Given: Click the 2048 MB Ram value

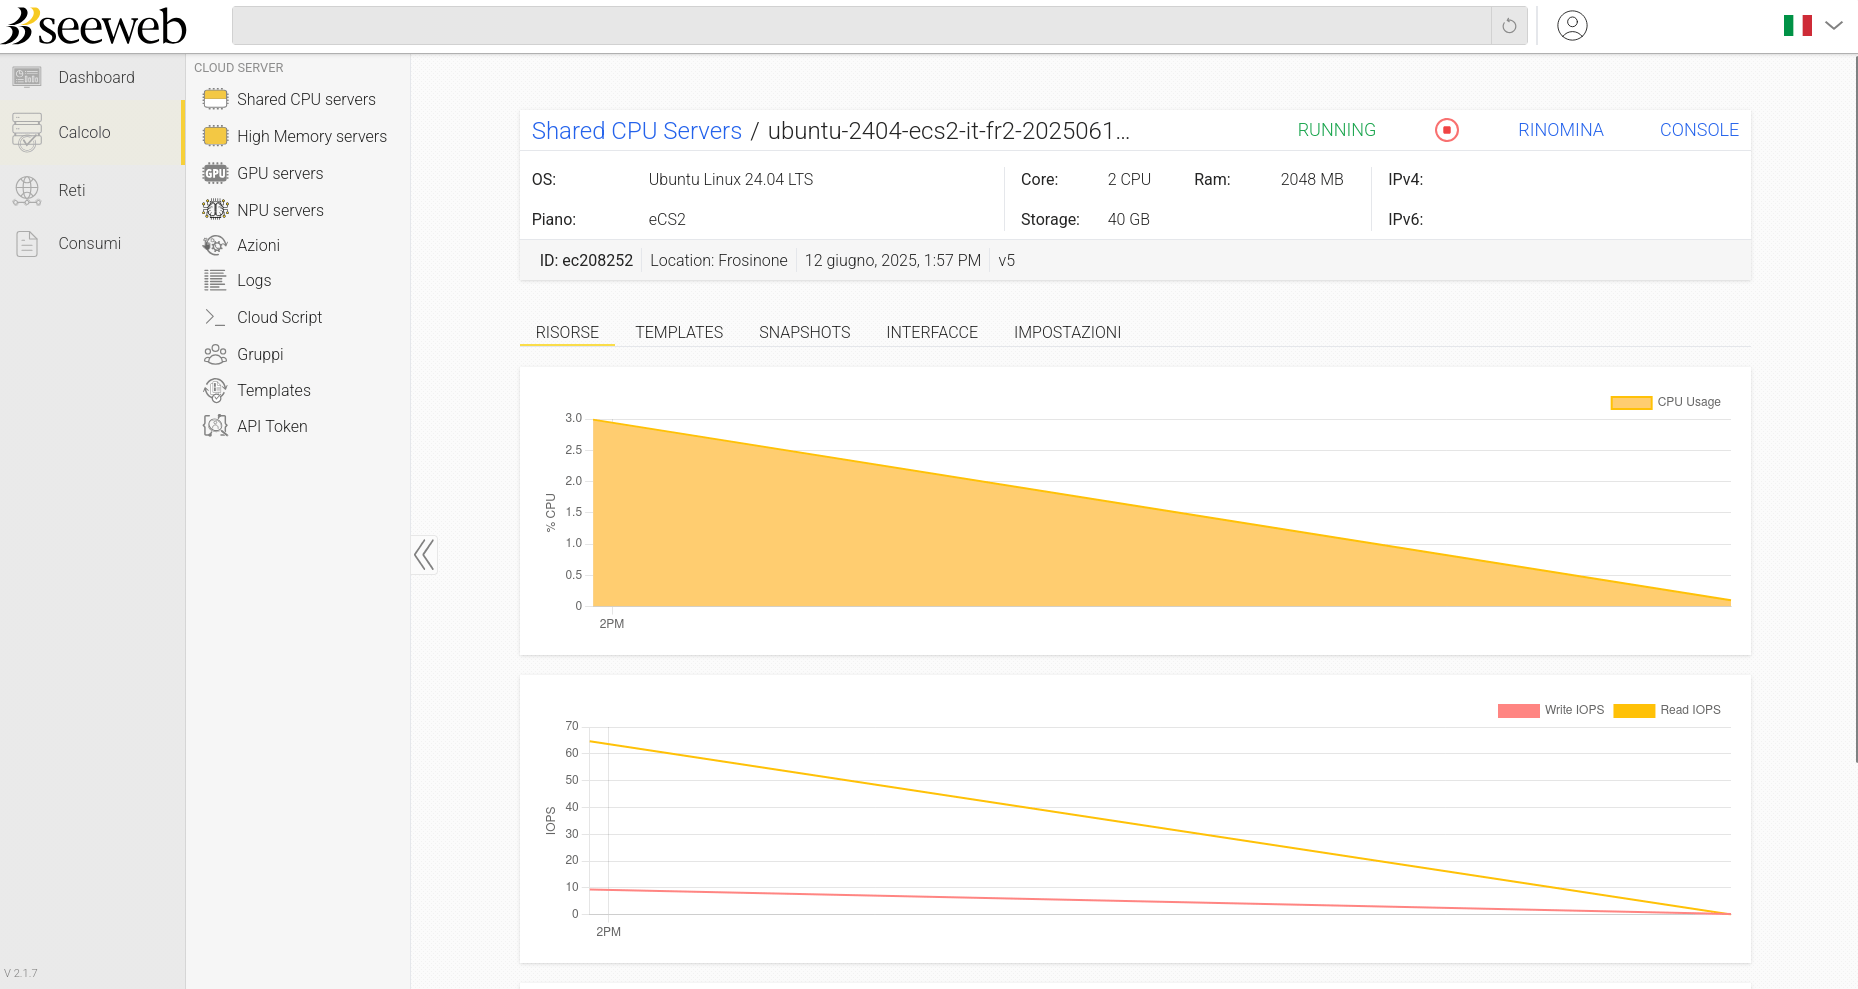Looking at the screenshot, I should pos(1312,179).
